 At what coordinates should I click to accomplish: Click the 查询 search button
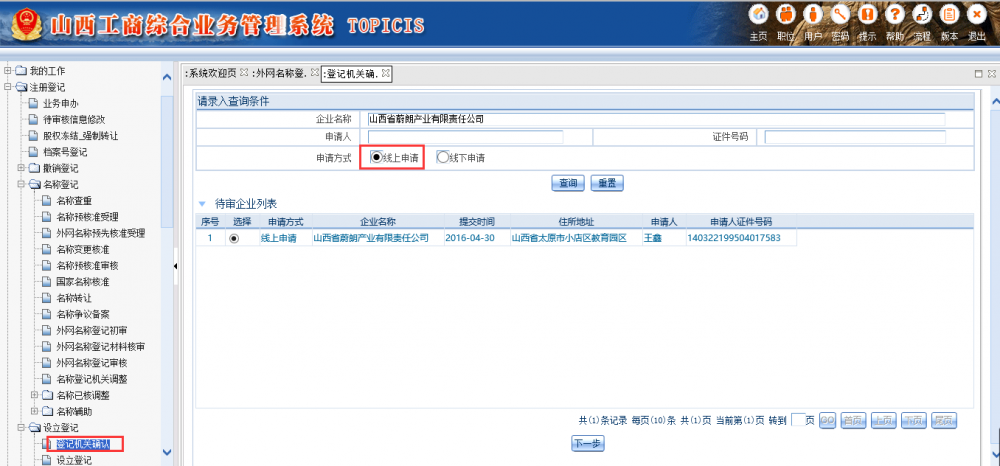[568, 183]
